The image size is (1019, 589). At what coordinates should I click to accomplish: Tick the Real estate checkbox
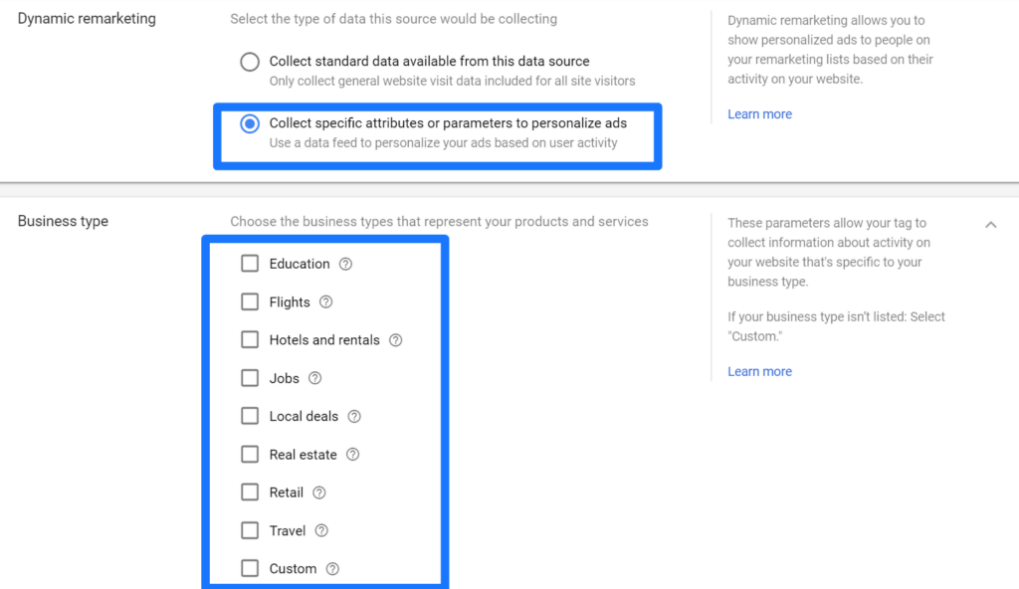click(250, 454)
